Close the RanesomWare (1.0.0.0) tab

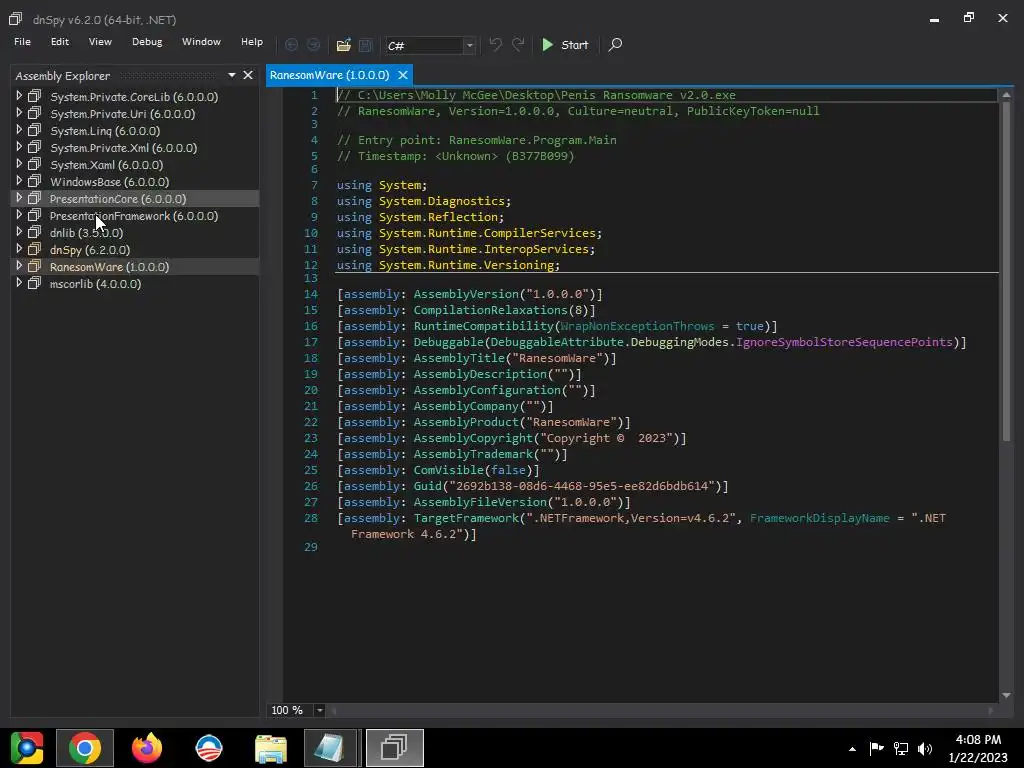403,75
